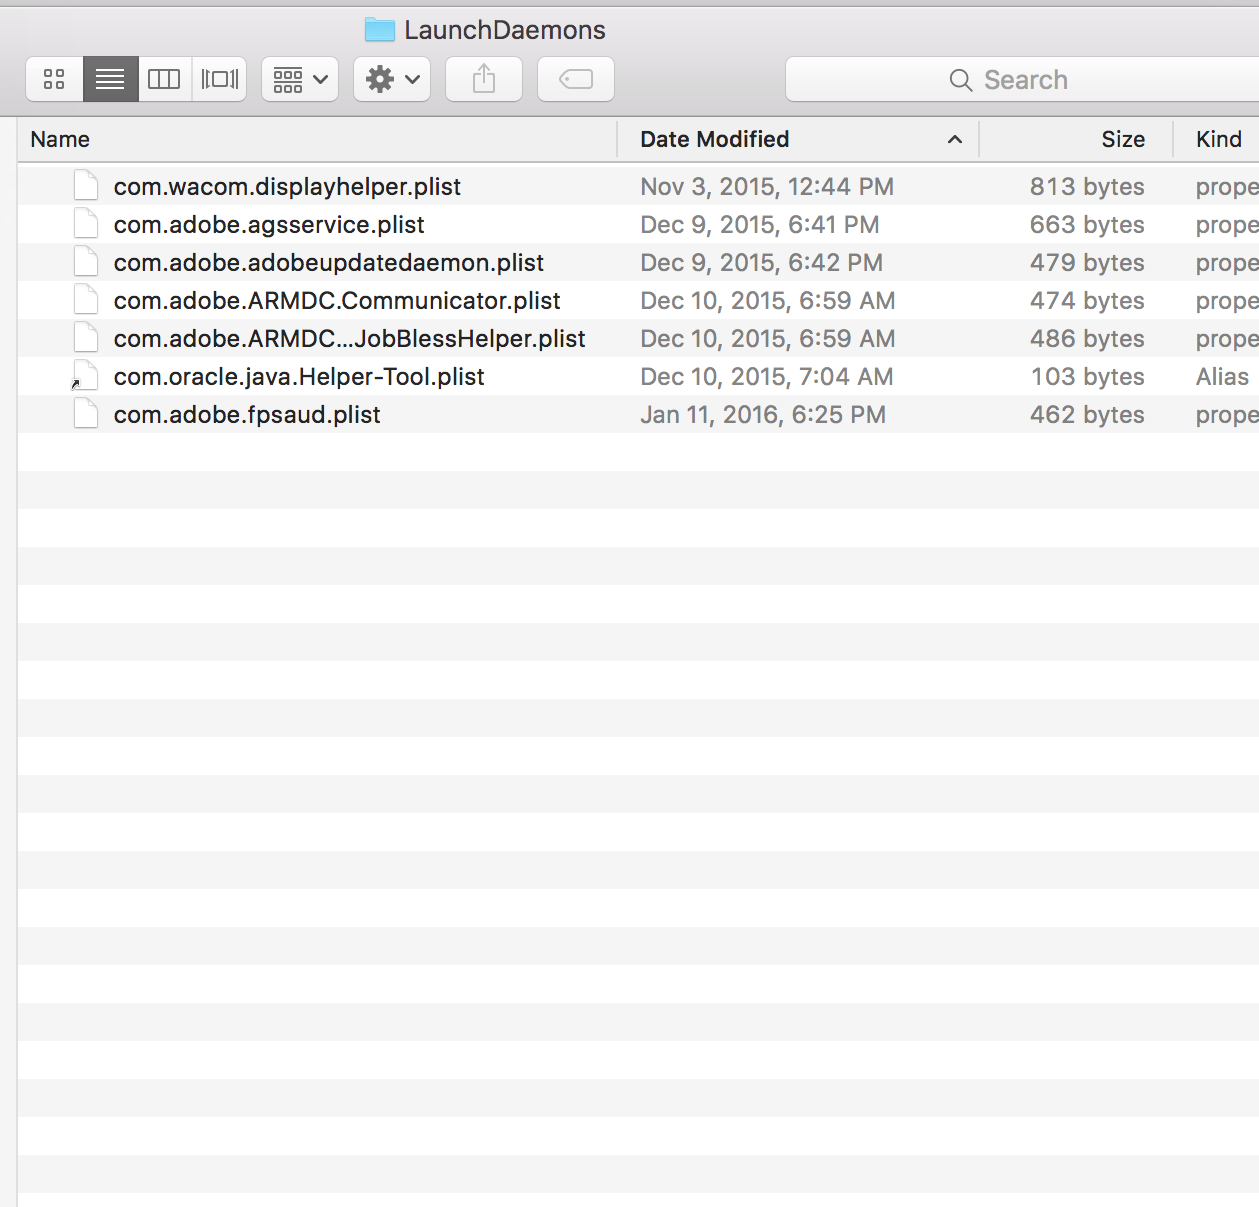Click file icon of com.adobe.adobeupdatedaemon.plist
This screenshot has width=1259, height=1207.
(x=86, y=262)
